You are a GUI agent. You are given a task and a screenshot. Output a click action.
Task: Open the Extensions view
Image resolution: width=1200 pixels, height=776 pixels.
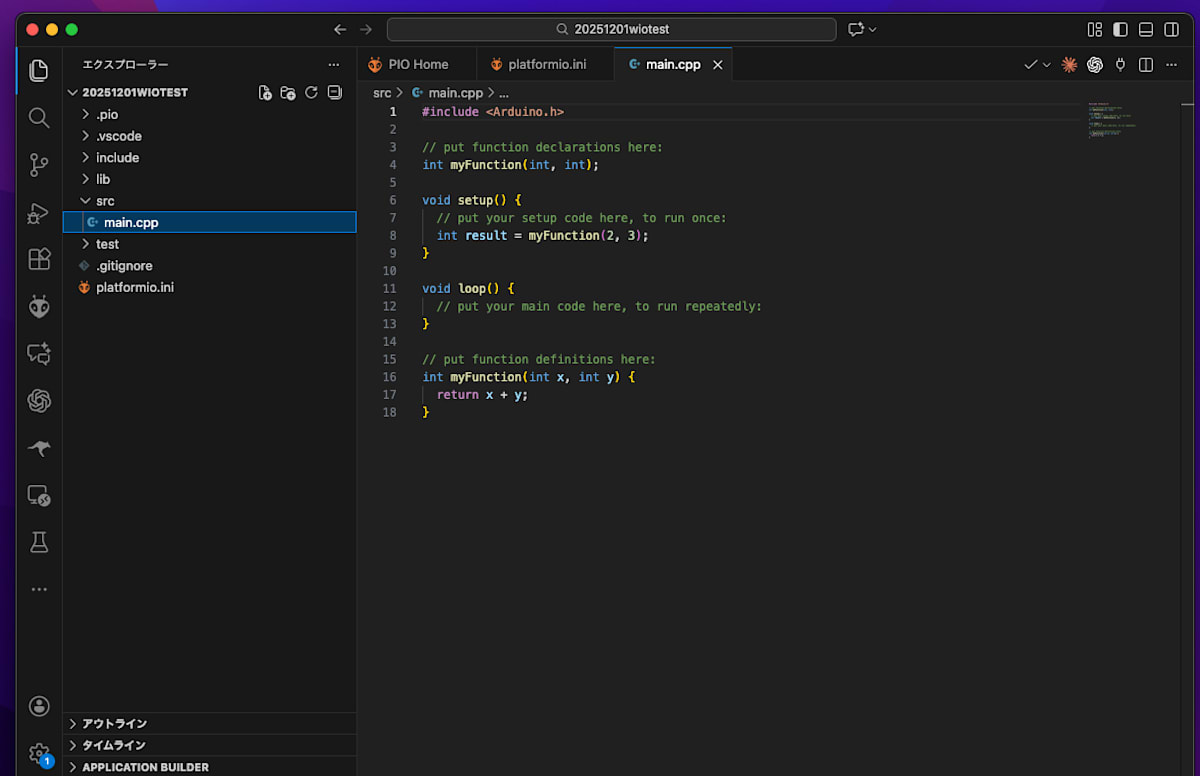click(39, 259)
